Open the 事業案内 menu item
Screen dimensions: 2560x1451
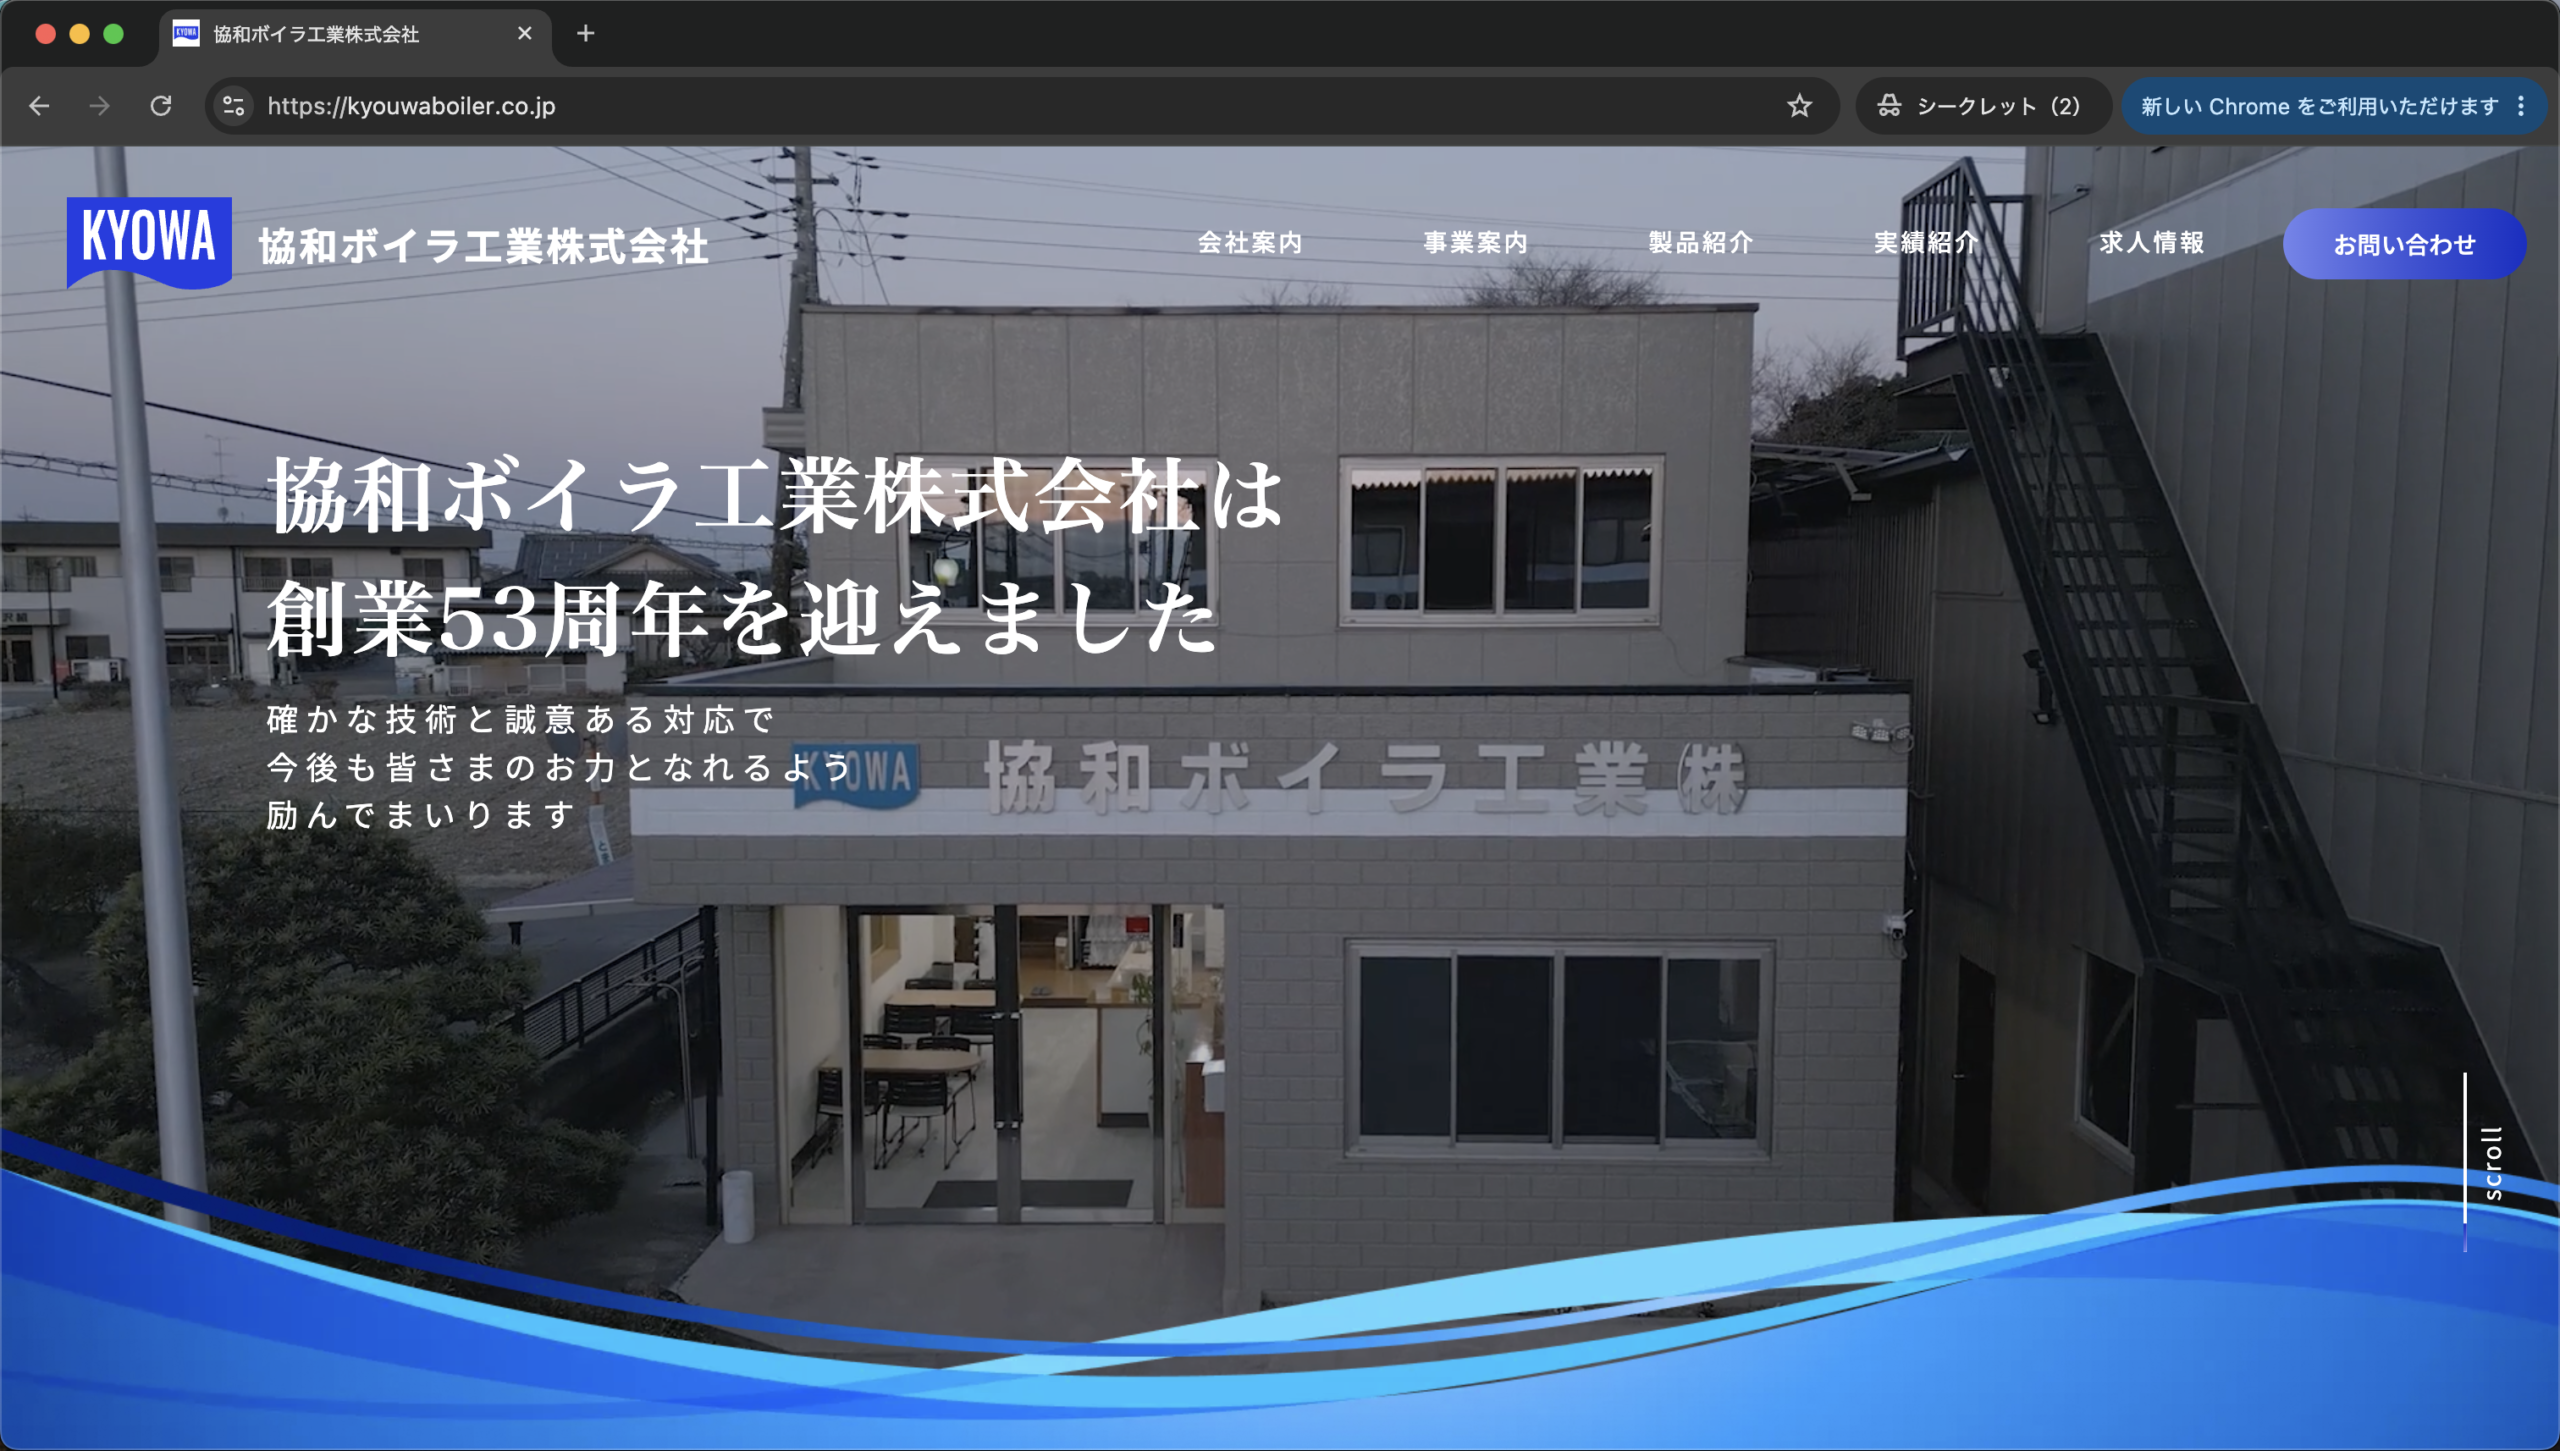(1475, 243)
